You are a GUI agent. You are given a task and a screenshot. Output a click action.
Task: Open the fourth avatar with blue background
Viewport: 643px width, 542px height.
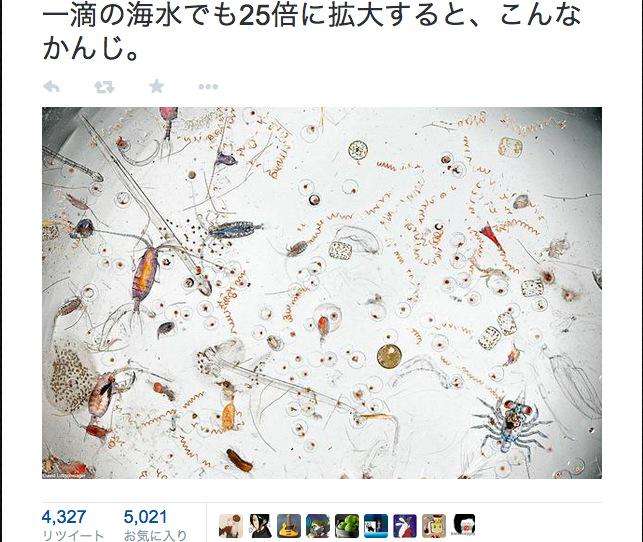pyautogui.click(x=318, y=526)
